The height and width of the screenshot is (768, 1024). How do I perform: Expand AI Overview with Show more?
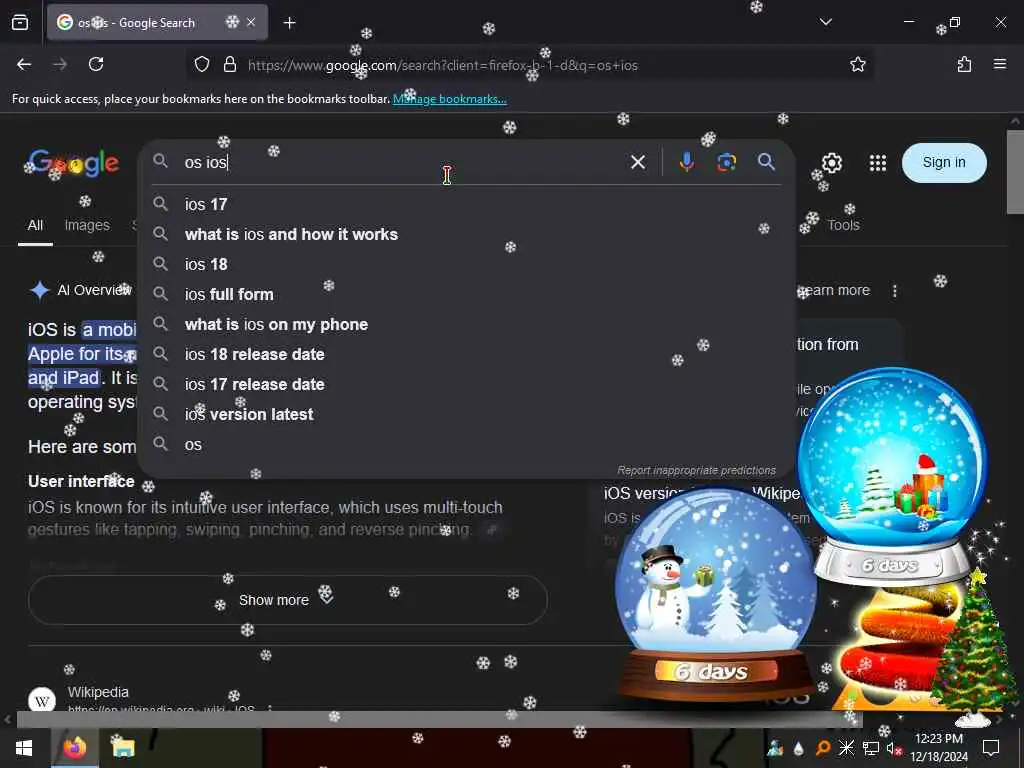click(x=287, y=600)
